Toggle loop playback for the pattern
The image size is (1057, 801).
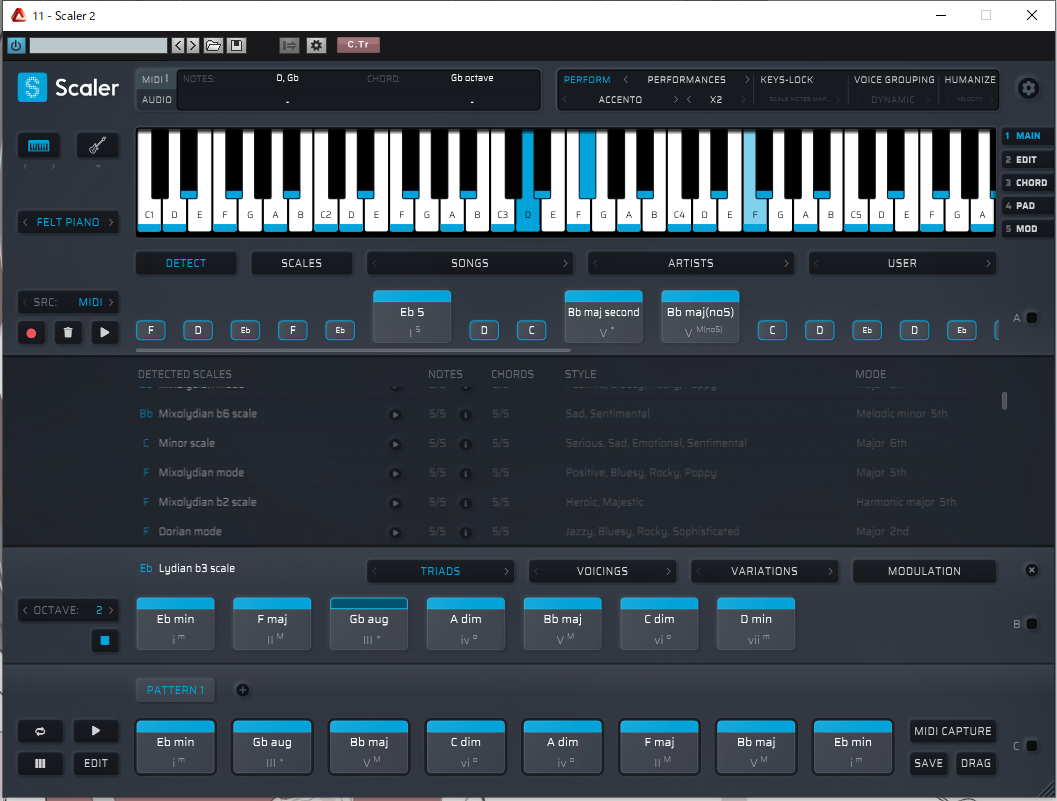tap(40, 732)
